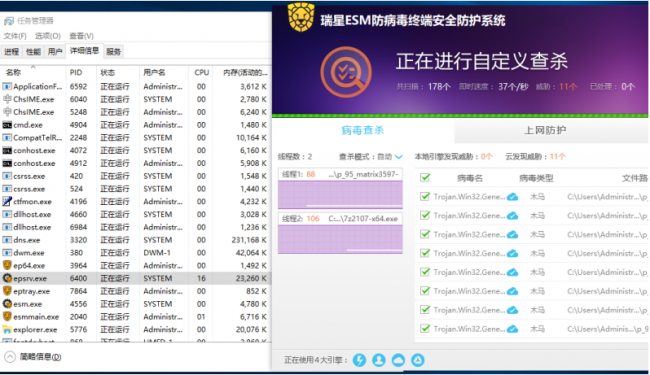Viewport: 650px width, 375px height.
Task: Switch to the 服务 tab
Action: pyautogui.click(x=113, y=51)
